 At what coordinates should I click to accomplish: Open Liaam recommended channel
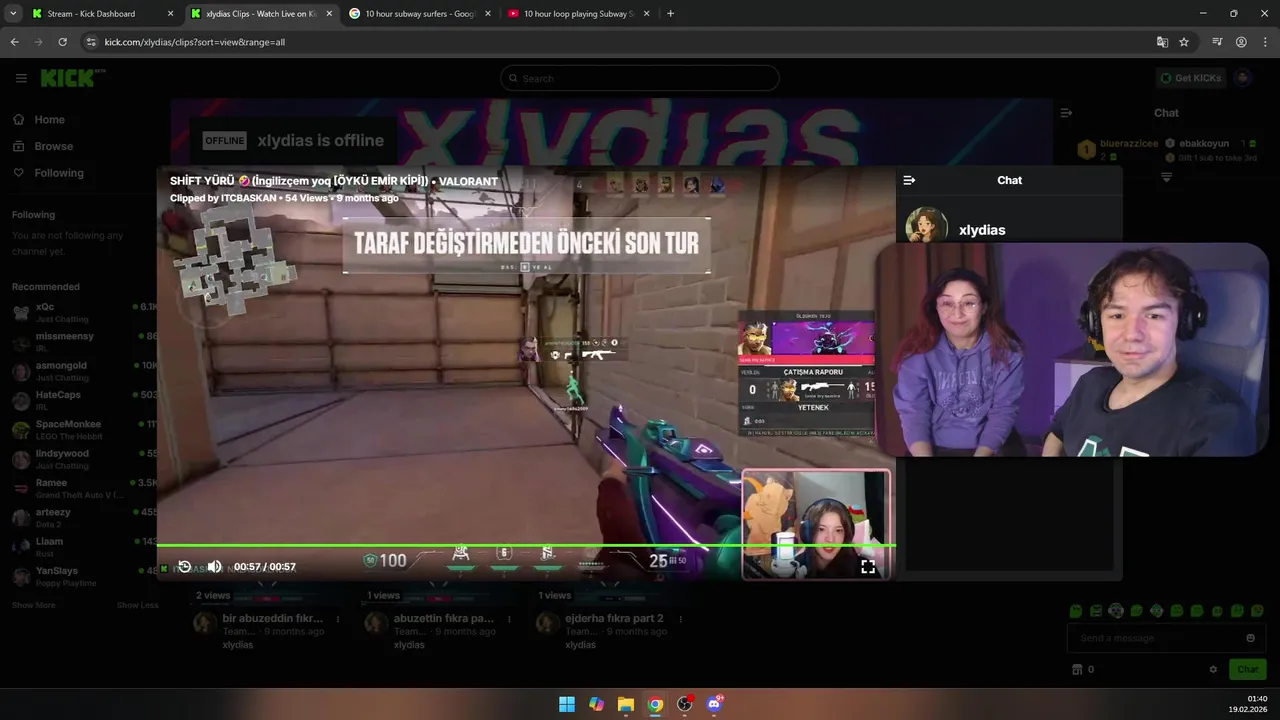(84, 546)
